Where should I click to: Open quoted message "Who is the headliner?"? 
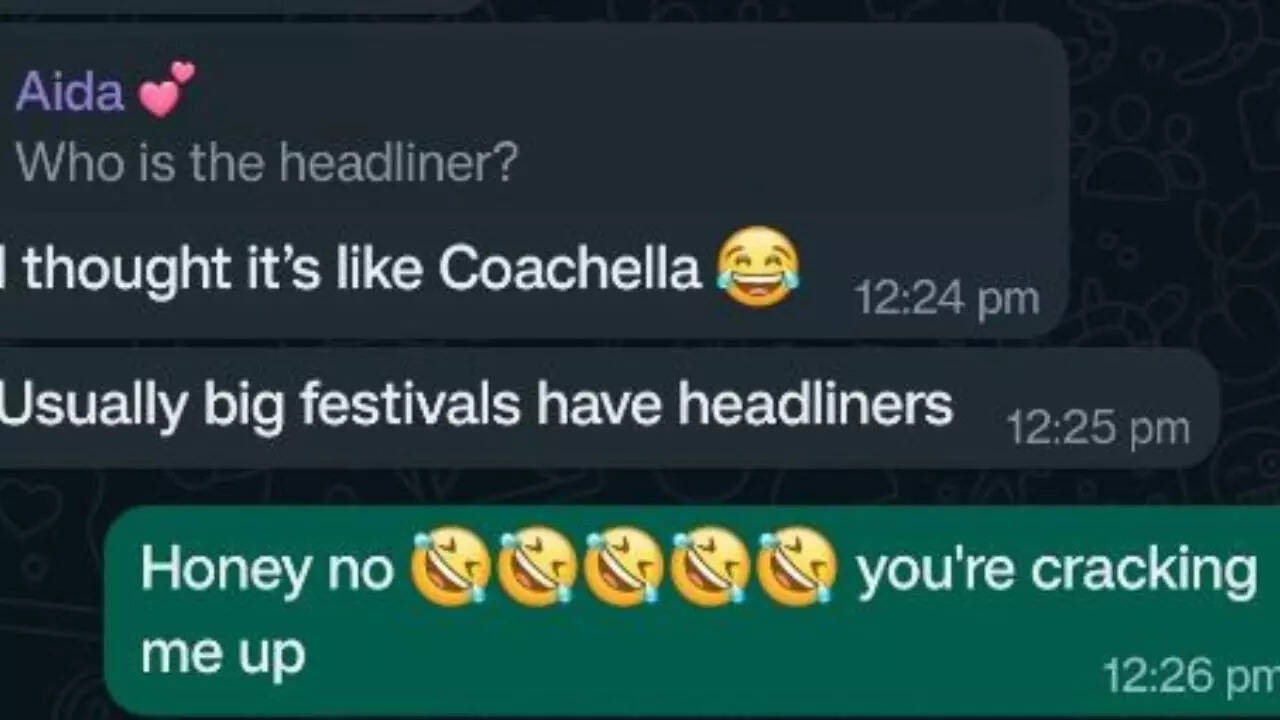tap(267, 162)
